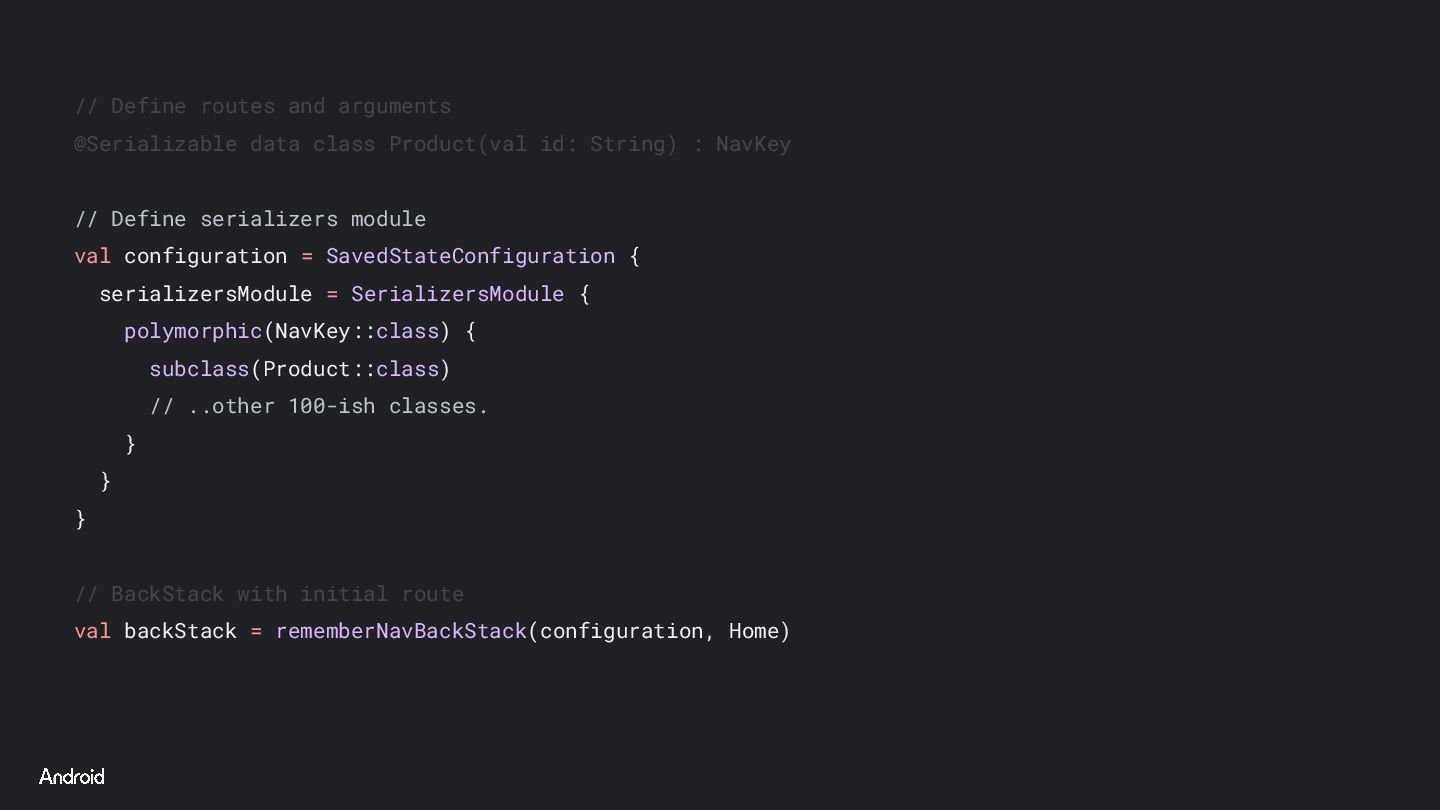Click the SerializersModule constructor call
The height and width of the screenshot is (810, 1440).
pos(457,294)
